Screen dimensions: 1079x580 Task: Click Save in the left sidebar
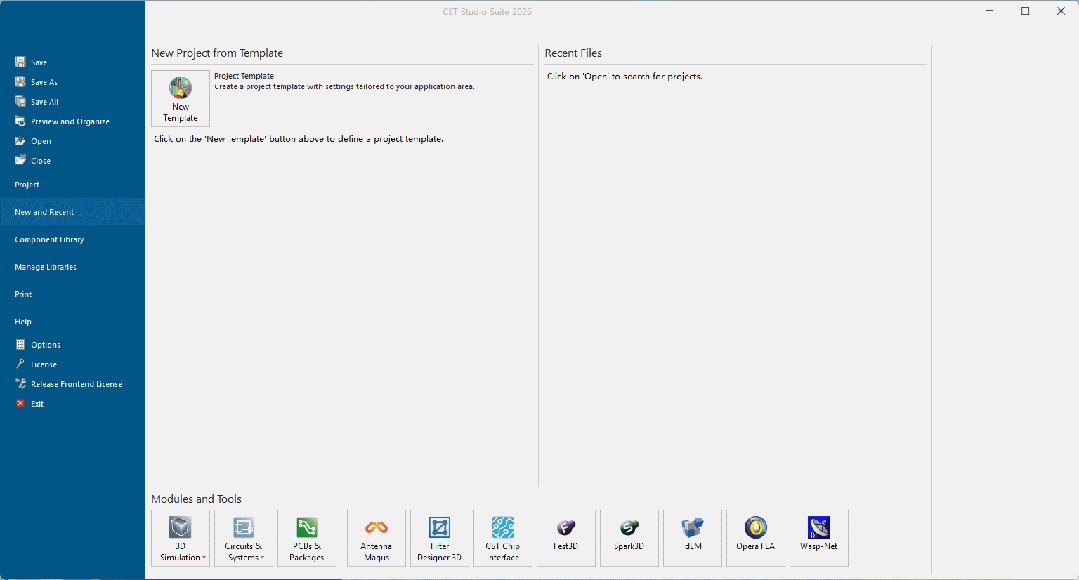[x=31, y=62]
